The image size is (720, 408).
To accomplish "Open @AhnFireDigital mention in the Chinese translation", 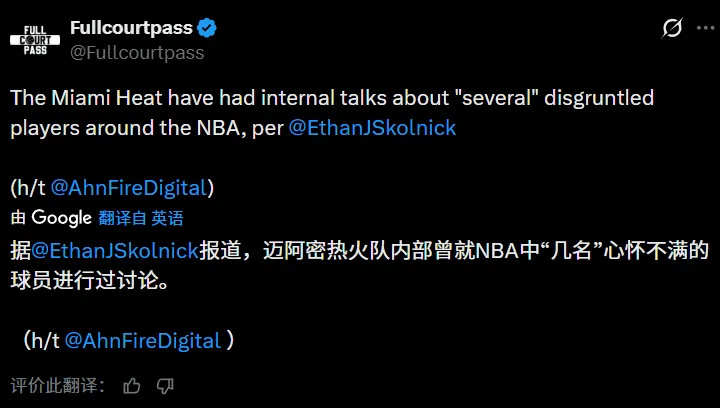I will (x=142, y=340).
